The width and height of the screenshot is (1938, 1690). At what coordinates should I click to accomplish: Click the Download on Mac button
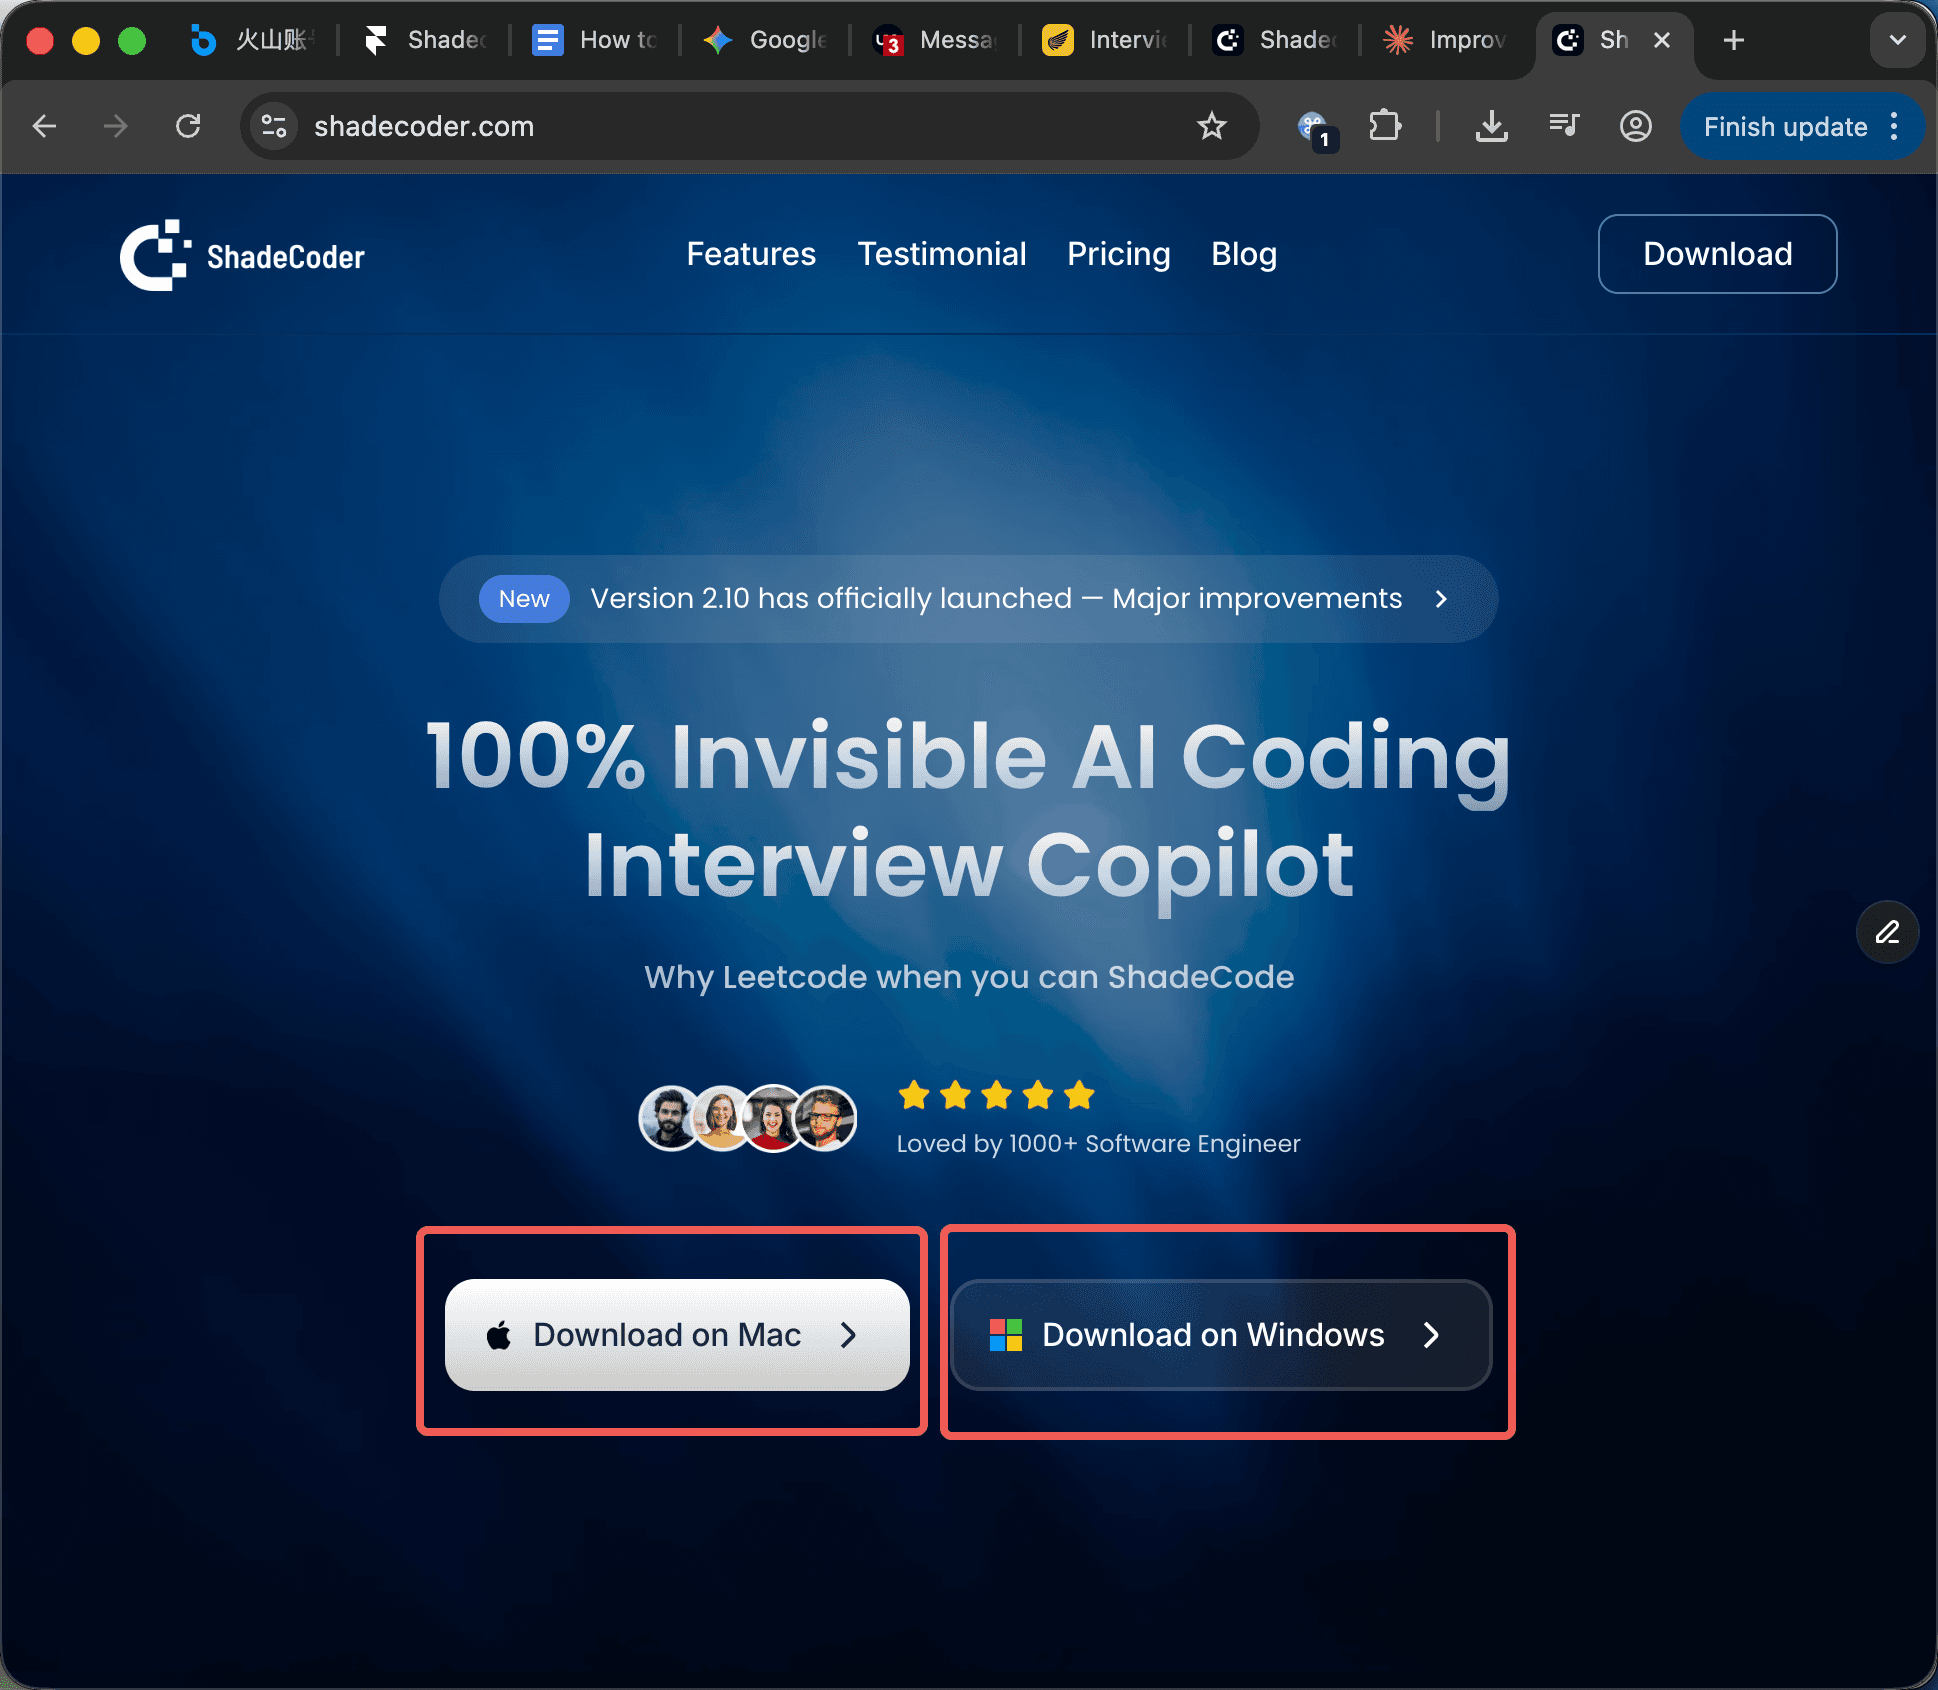click(x=677, y=1335)
